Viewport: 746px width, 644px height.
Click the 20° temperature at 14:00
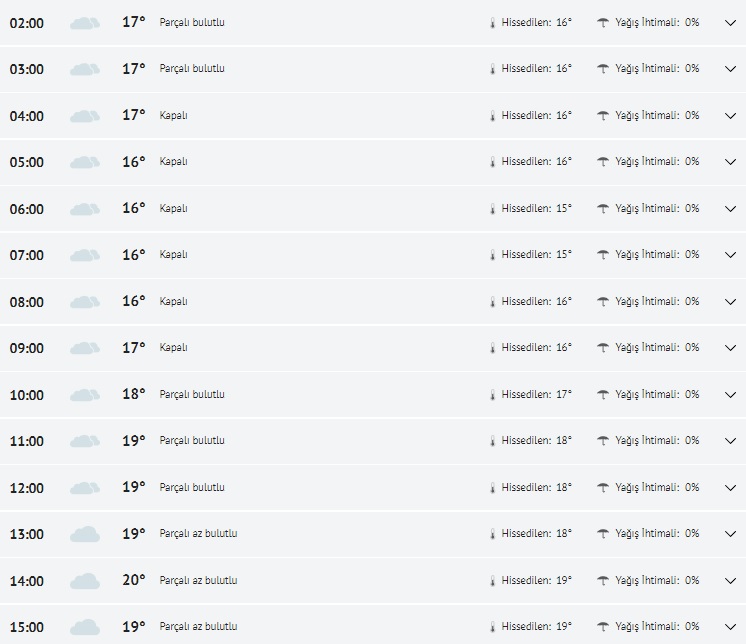[x=134, y=580]
